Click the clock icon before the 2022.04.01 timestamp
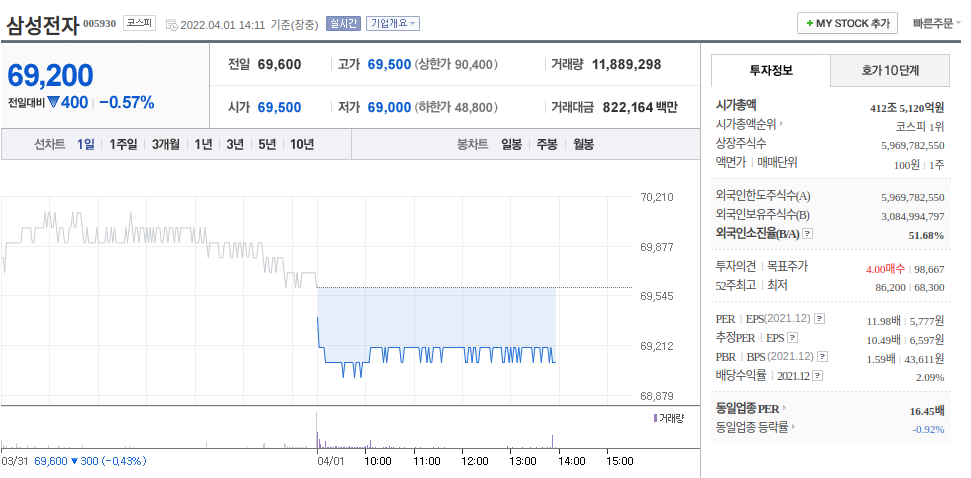971x478 pixels. click(172, 25)
